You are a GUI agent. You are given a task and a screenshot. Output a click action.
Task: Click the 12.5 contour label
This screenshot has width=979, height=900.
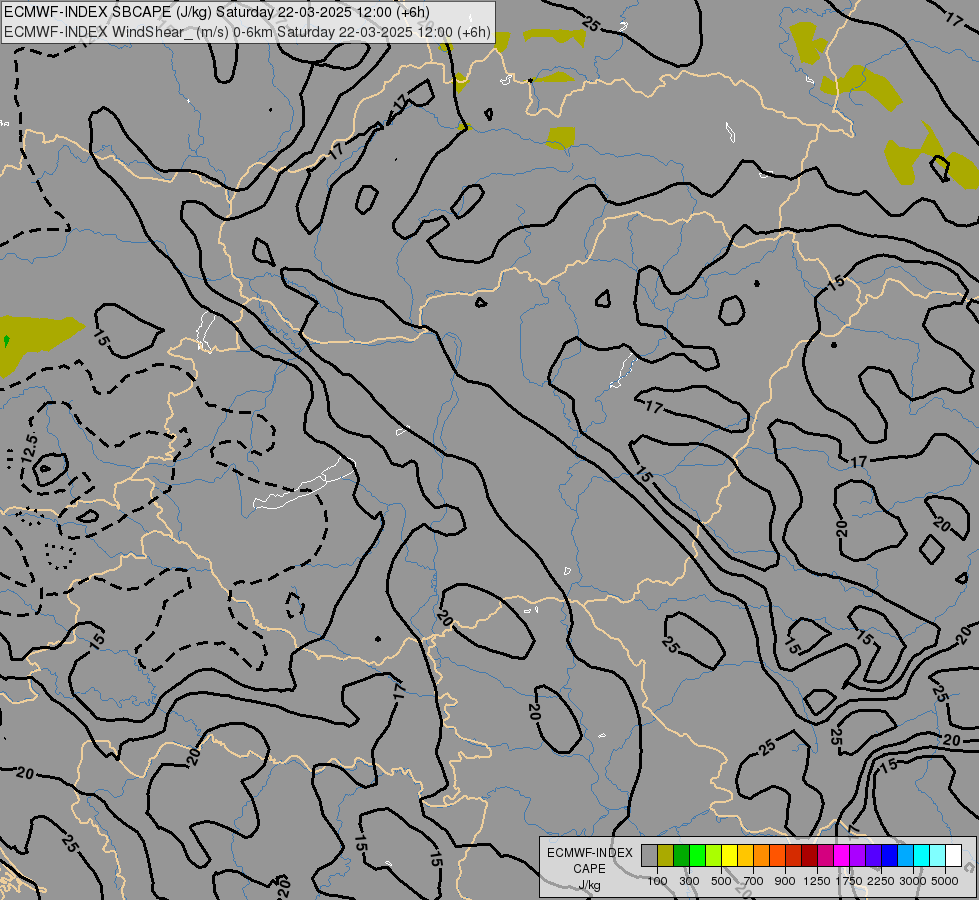point(29,448)
